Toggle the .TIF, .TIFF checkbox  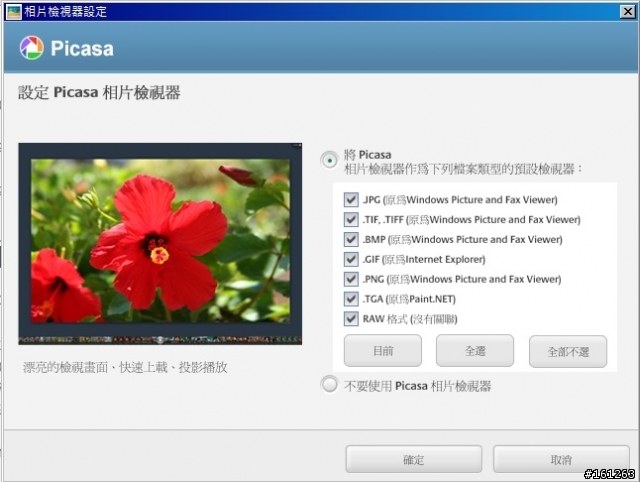click(351, 220)
